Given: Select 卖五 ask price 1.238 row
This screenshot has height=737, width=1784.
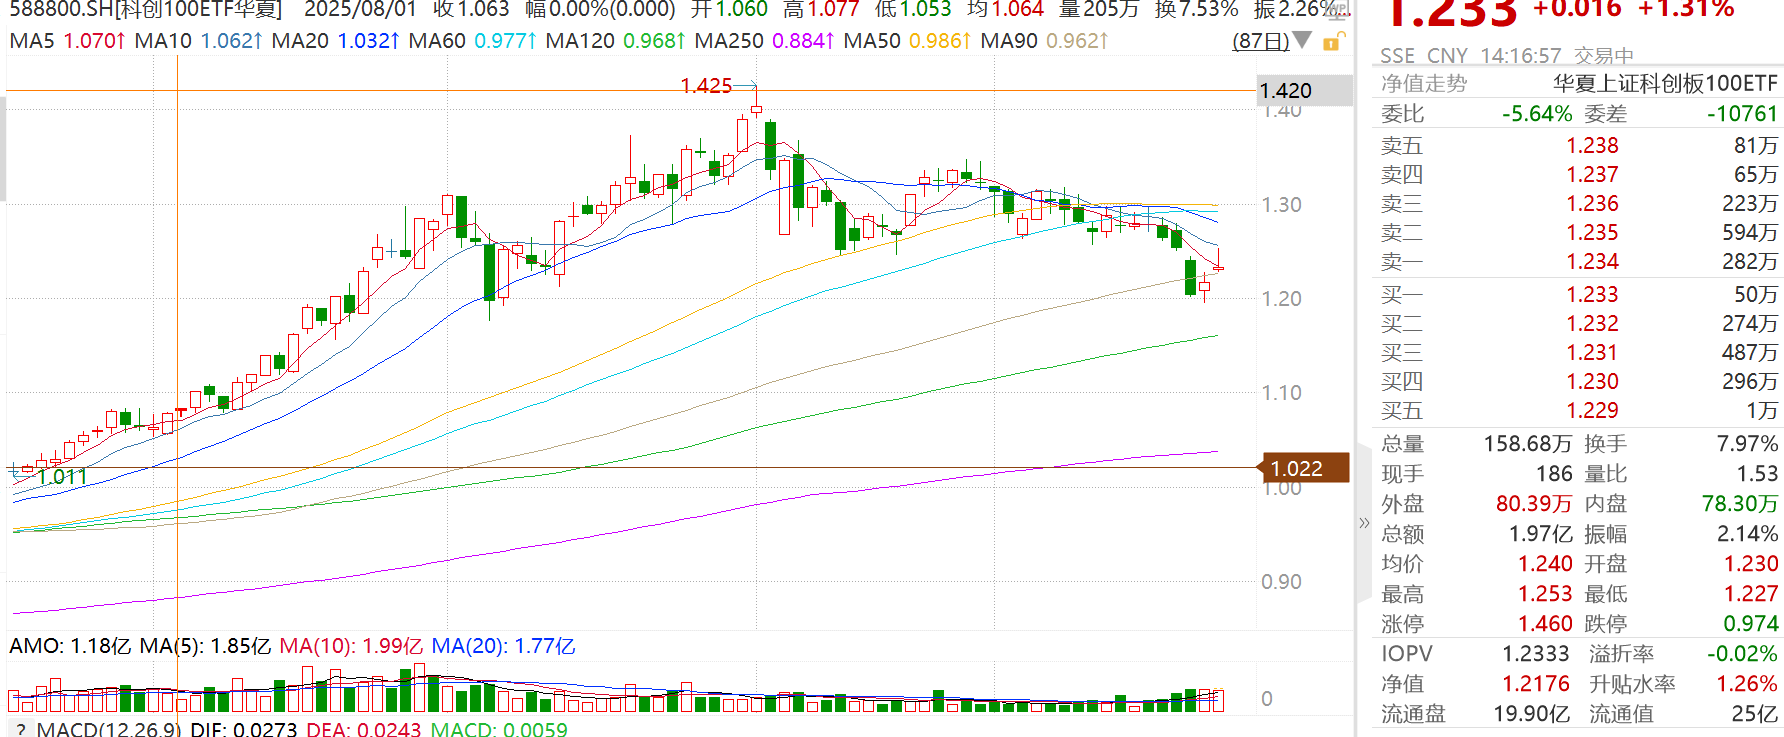Looking at the screenshot, I should (x=1578, y=146).
